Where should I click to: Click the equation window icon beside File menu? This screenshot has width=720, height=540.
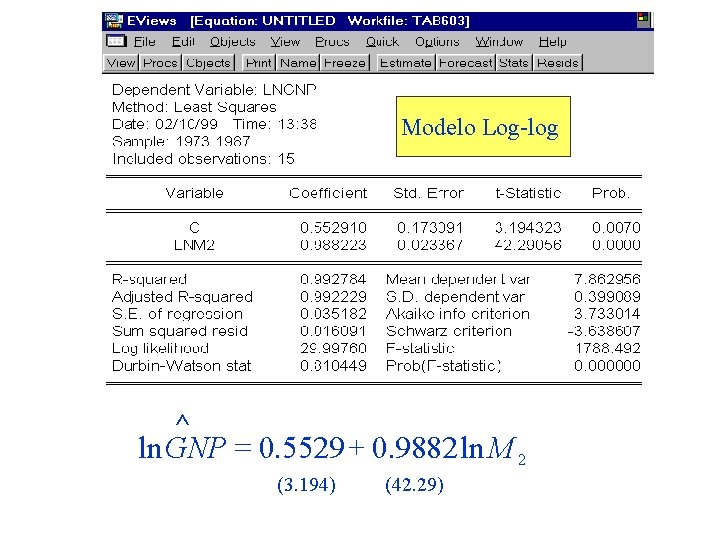(x=116, y=41)
